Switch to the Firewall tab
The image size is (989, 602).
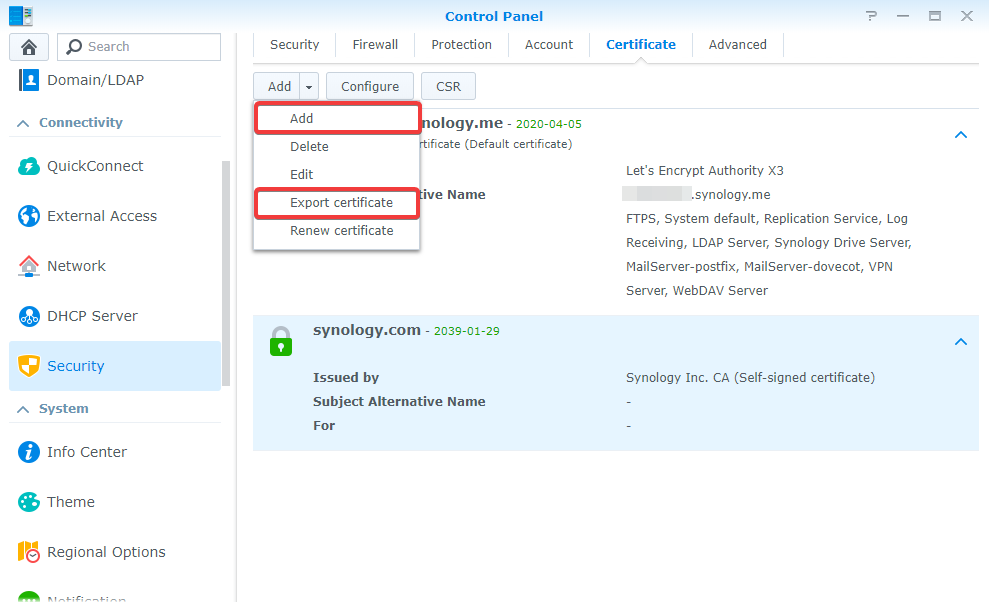coord(375,45)
